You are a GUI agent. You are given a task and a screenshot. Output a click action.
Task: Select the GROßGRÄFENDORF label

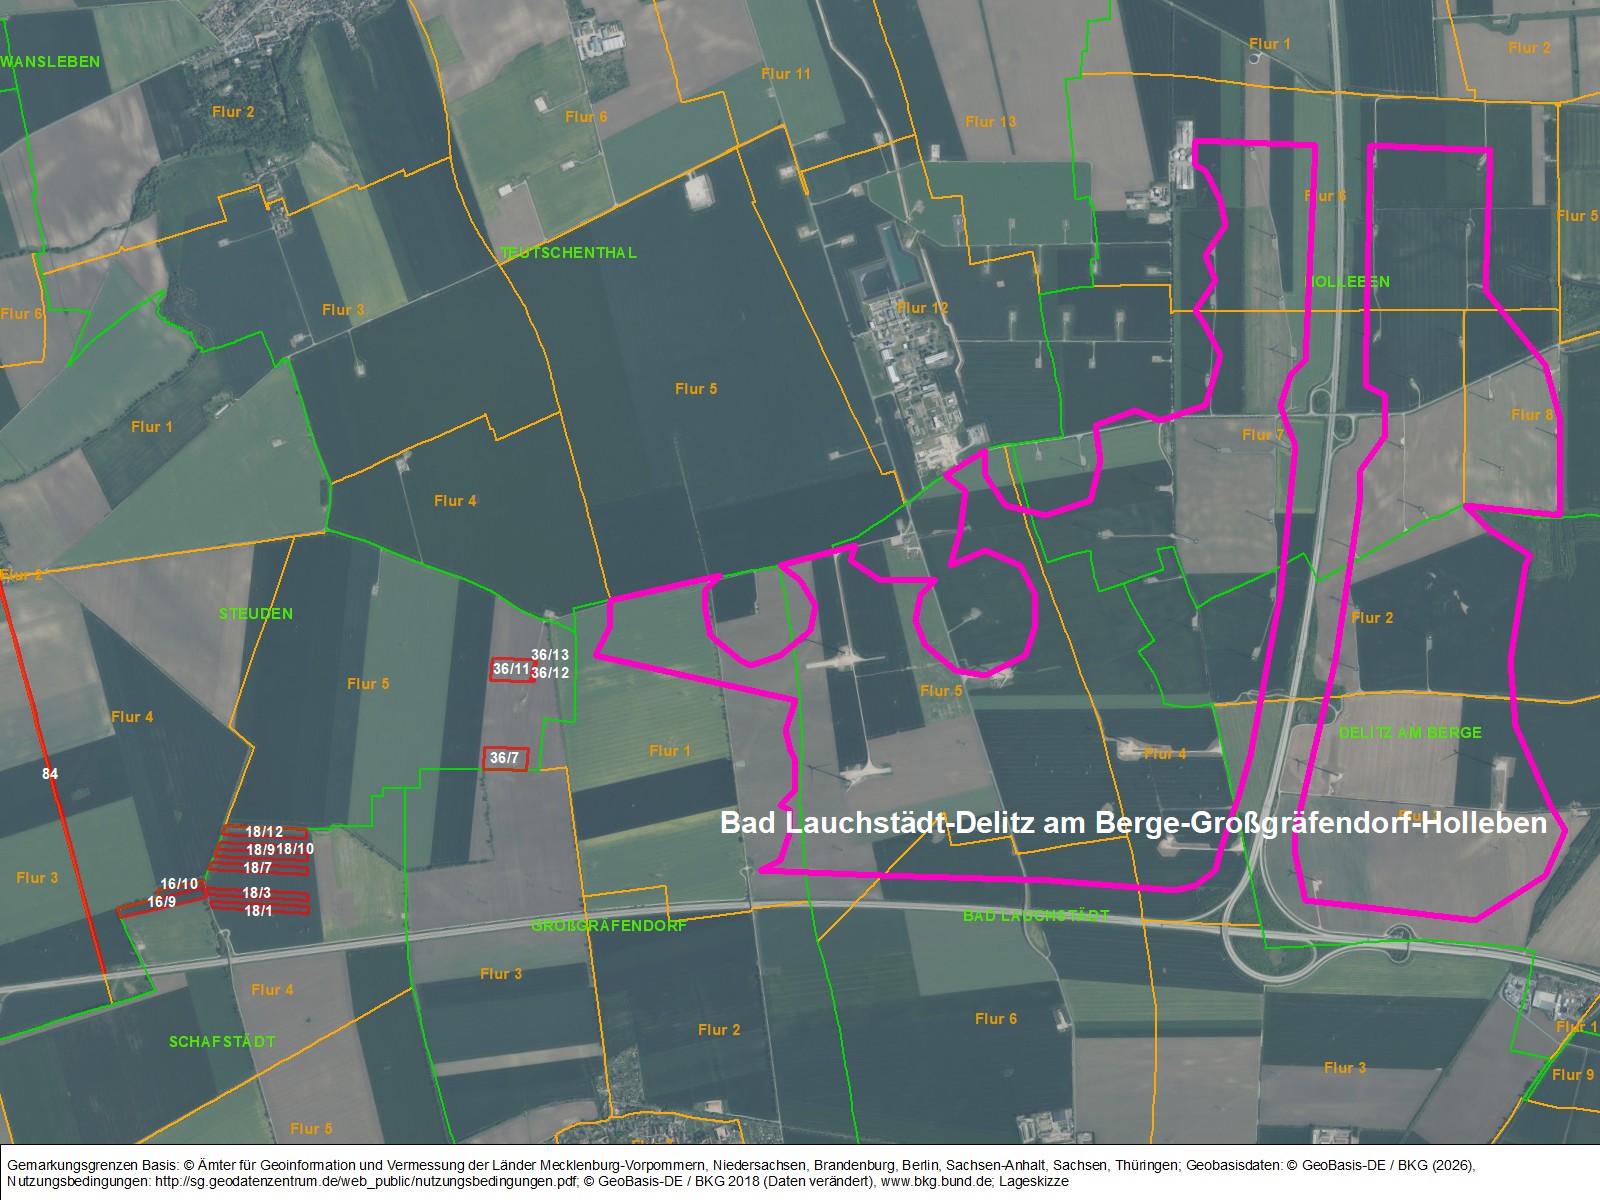pyautogui.click(x=609, y=926)
